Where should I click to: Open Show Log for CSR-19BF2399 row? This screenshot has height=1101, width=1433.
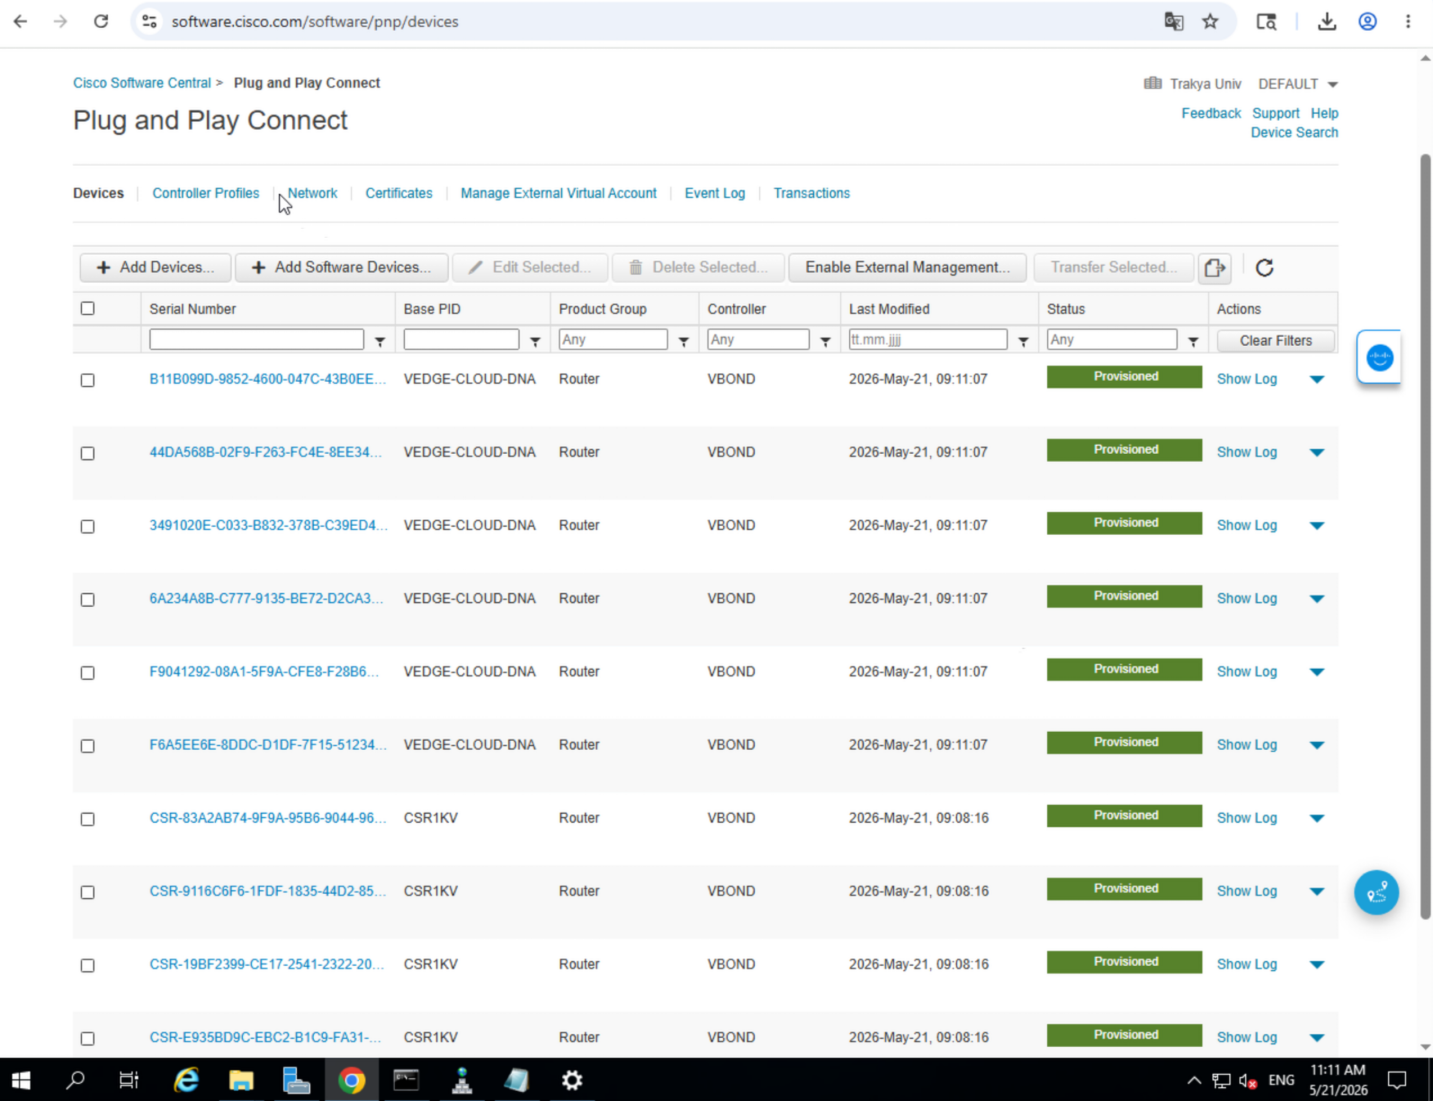tap(1247, 964)
